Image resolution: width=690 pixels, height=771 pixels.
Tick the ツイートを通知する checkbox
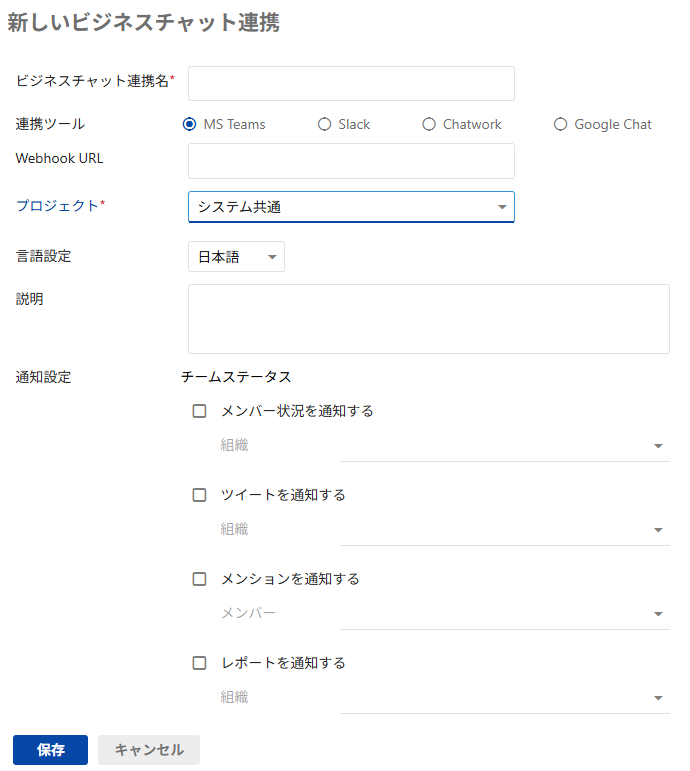(x=199, y=495)
